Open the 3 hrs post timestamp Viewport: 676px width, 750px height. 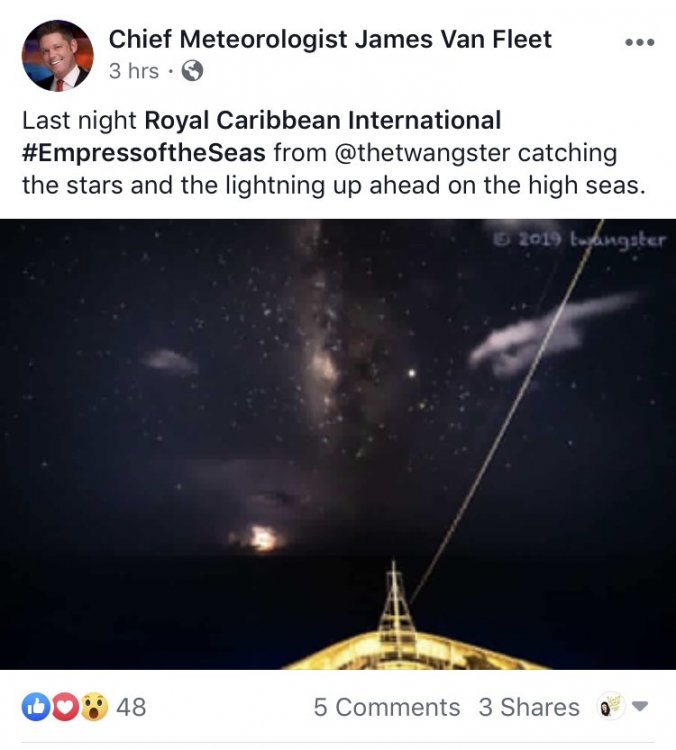click(x=133, y=71)
